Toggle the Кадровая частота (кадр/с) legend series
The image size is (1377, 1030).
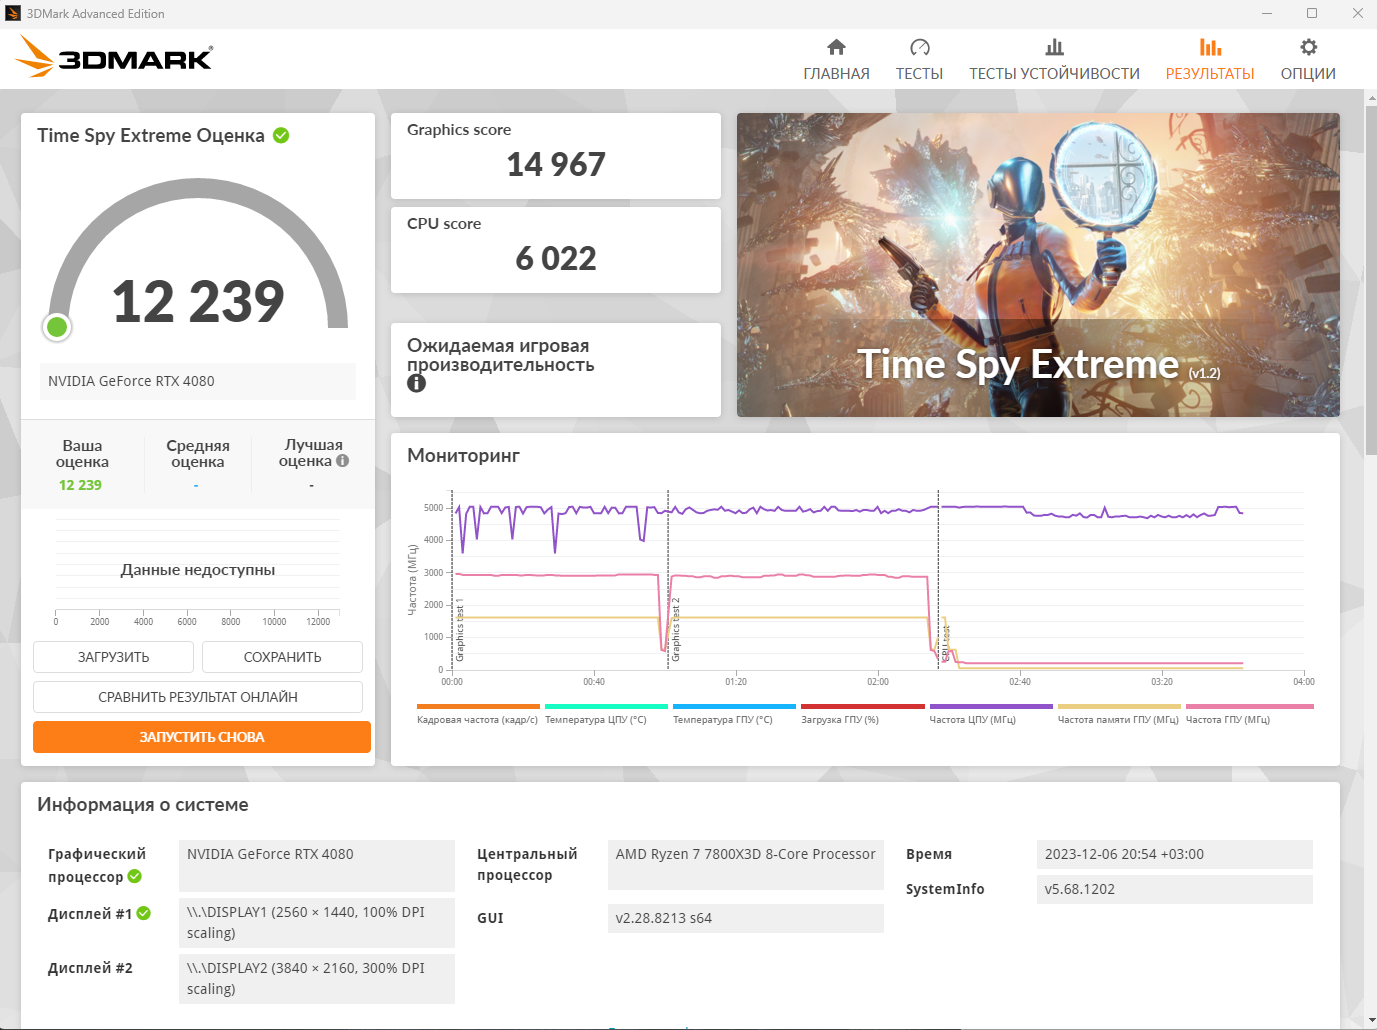click(477, 714)
